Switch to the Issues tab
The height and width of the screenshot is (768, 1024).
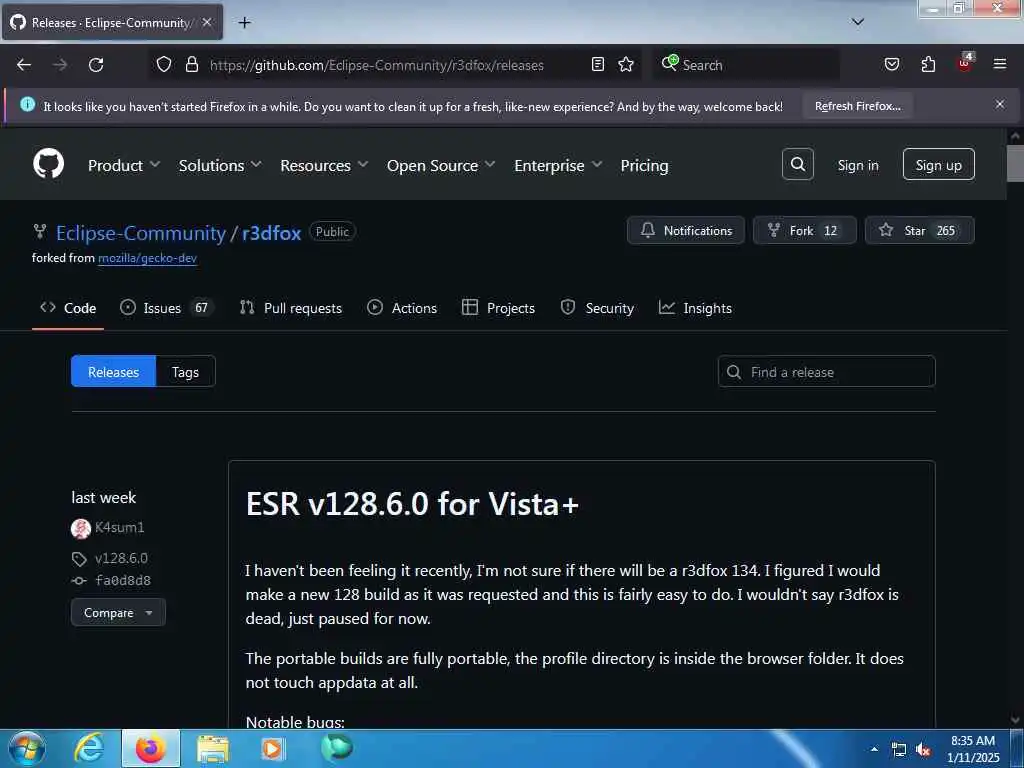point(167,308)
